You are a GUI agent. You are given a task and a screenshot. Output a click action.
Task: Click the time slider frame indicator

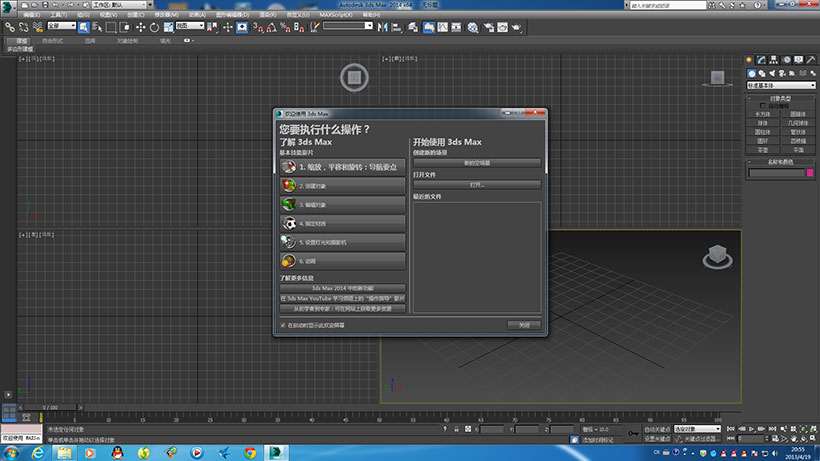(x=51, y=407)
